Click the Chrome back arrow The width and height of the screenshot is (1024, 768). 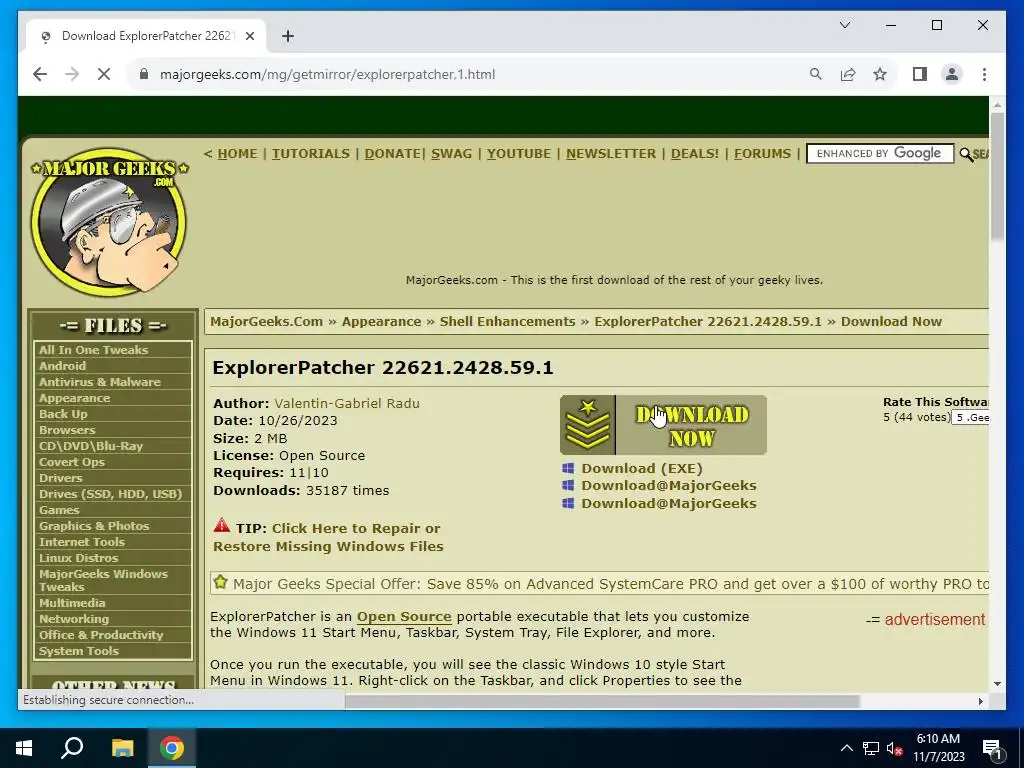pyautogui.click(x=40, y=74)
